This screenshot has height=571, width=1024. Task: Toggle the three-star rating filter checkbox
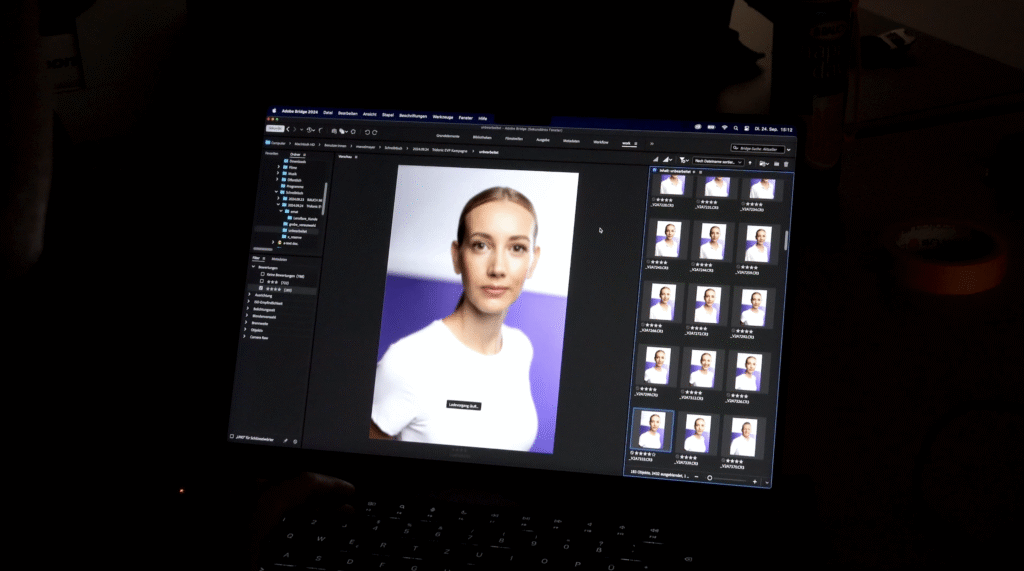tap(261, 283)
